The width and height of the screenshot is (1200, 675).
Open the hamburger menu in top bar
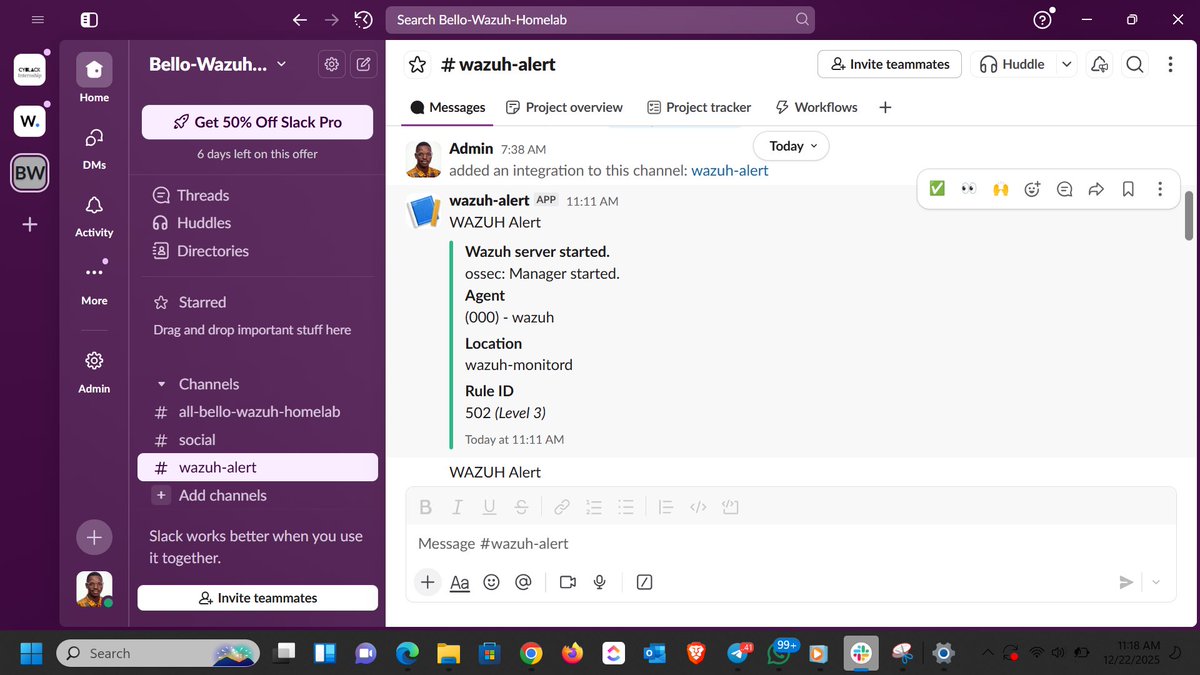(x=38, y=19)
